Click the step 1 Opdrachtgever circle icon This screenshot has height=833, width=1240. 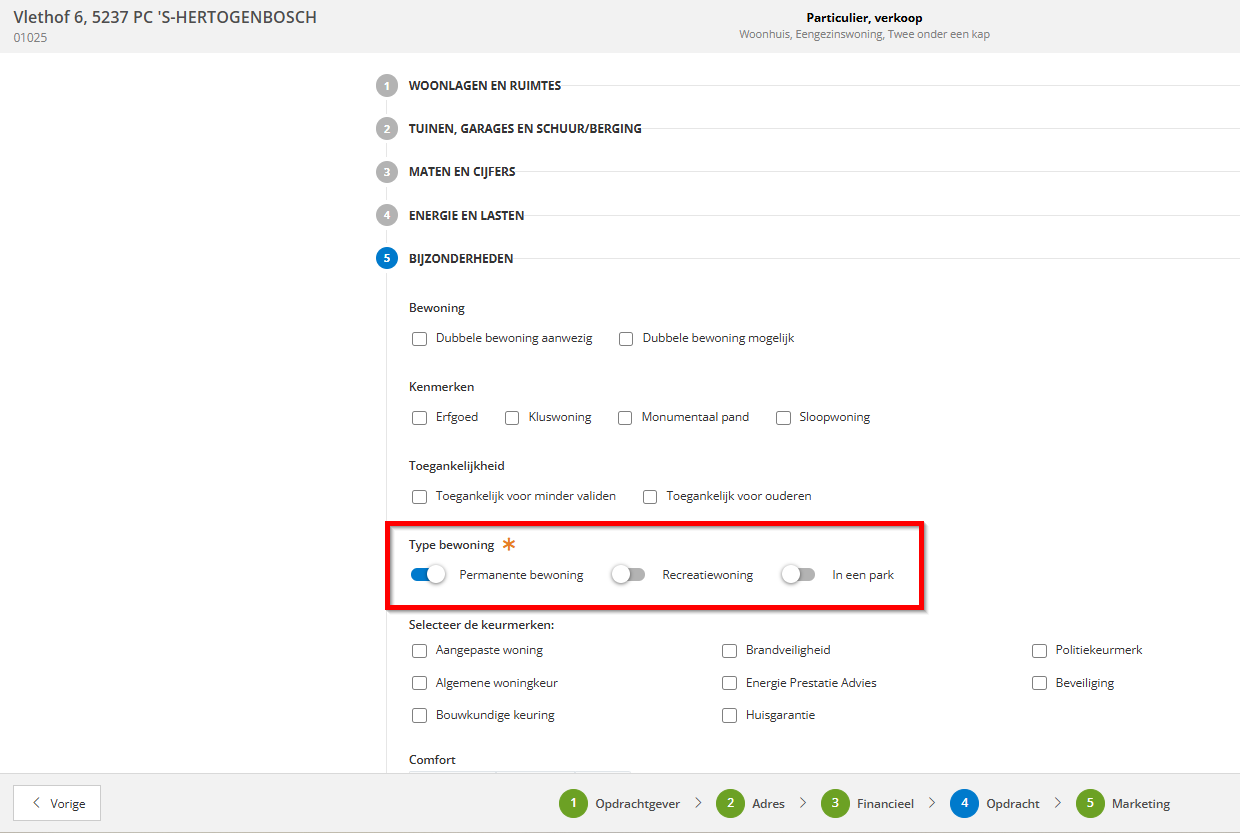coord(573,803)
